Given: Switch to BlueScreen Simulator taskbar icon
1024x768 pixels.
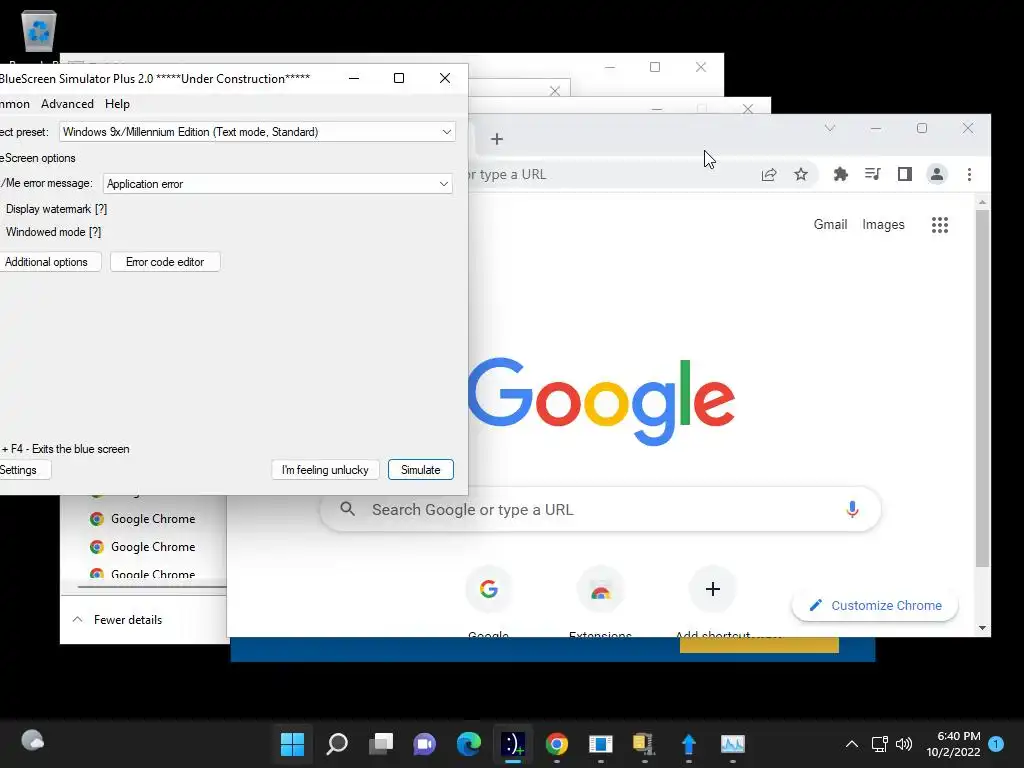Looking at the screenshot, I should (513, 744).
